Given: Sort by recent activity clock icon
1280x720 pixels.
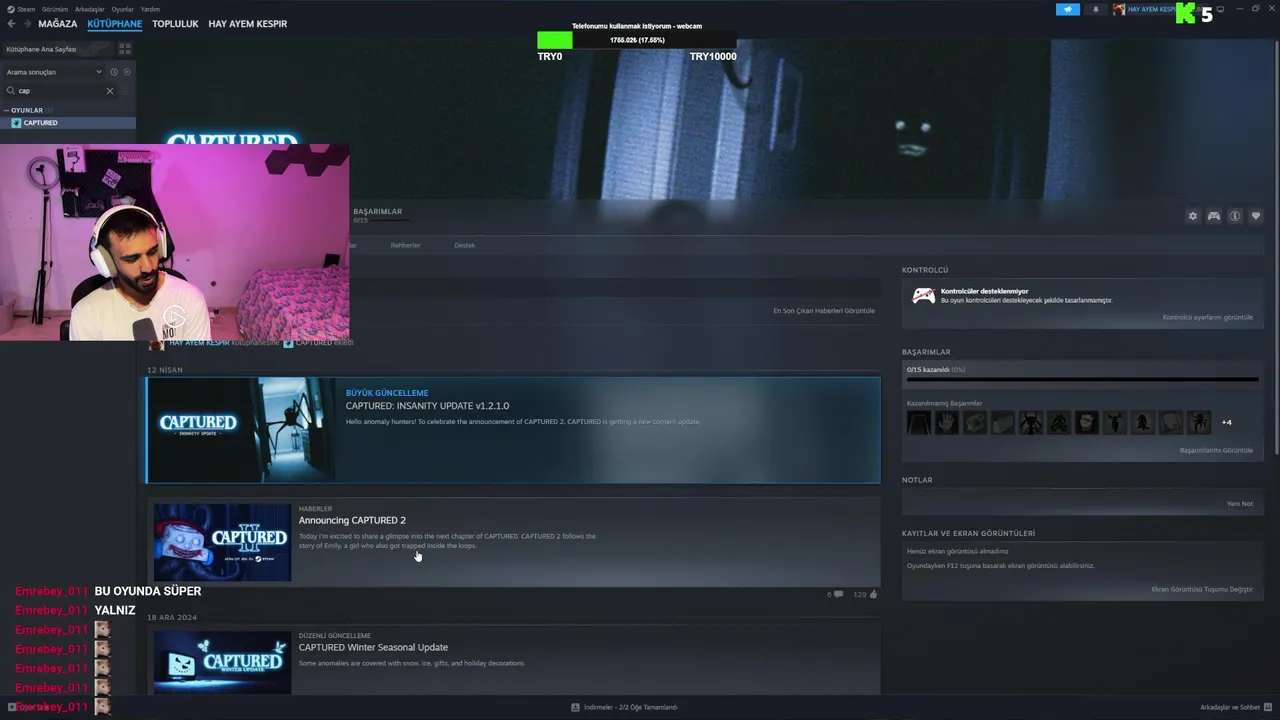Looking at the screenshot, I should 114,72.
